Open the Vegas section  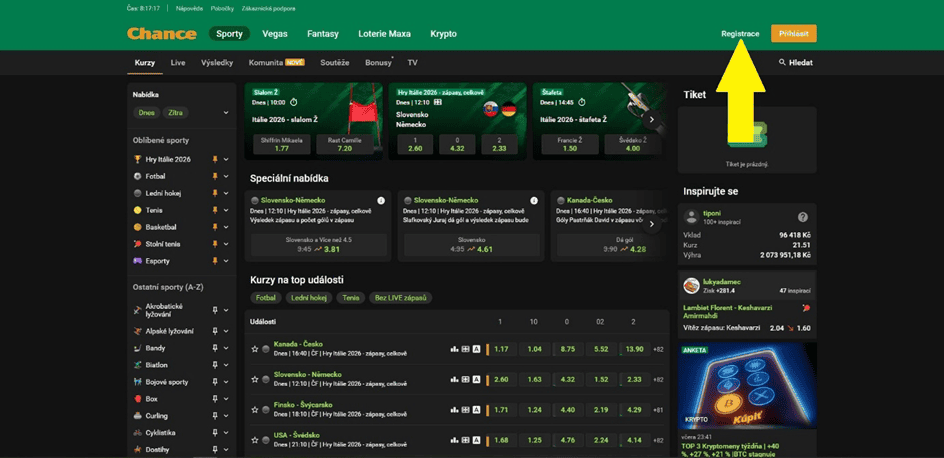275,34
